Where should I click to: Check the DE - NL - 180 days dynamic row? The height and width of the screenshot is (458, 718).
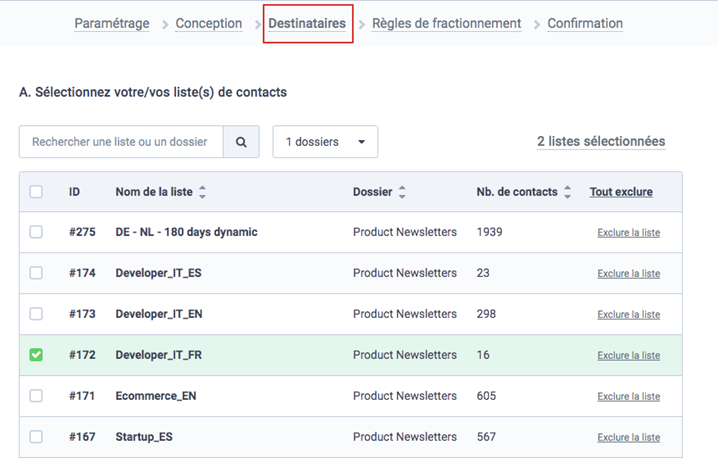click(36, 232)
